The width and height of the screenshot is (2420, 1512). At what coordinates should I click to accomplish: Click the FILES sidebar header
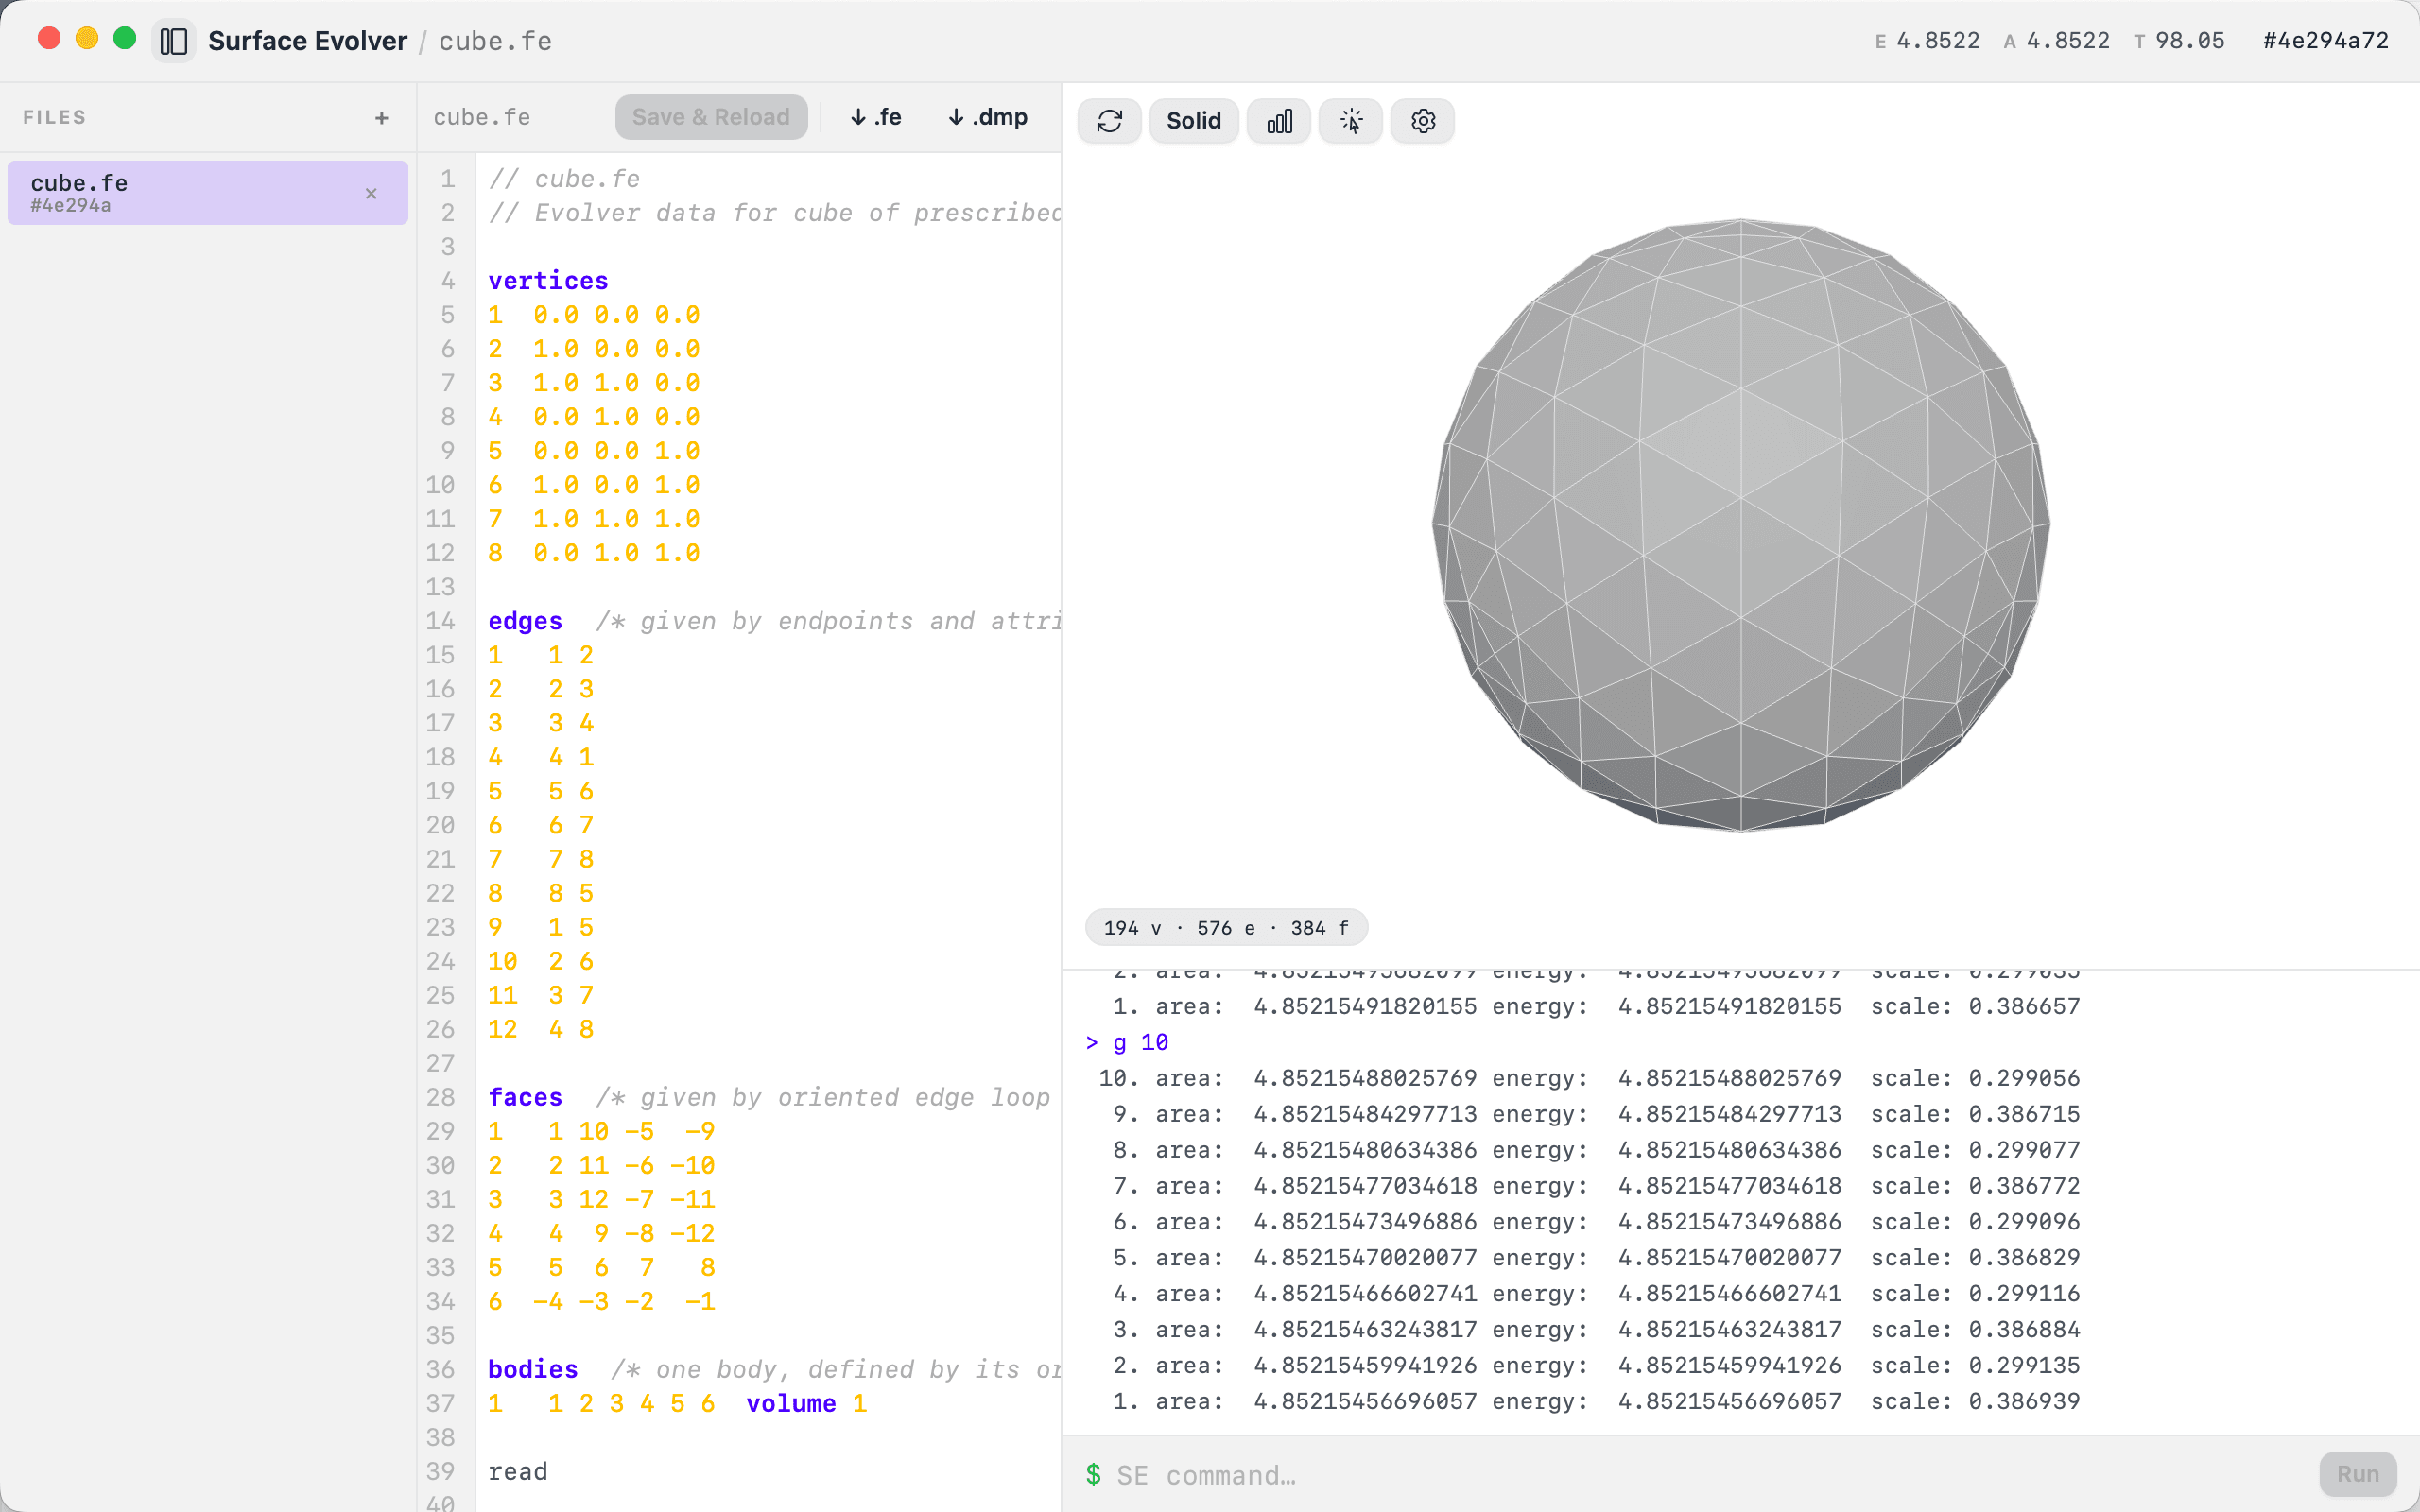55,117
